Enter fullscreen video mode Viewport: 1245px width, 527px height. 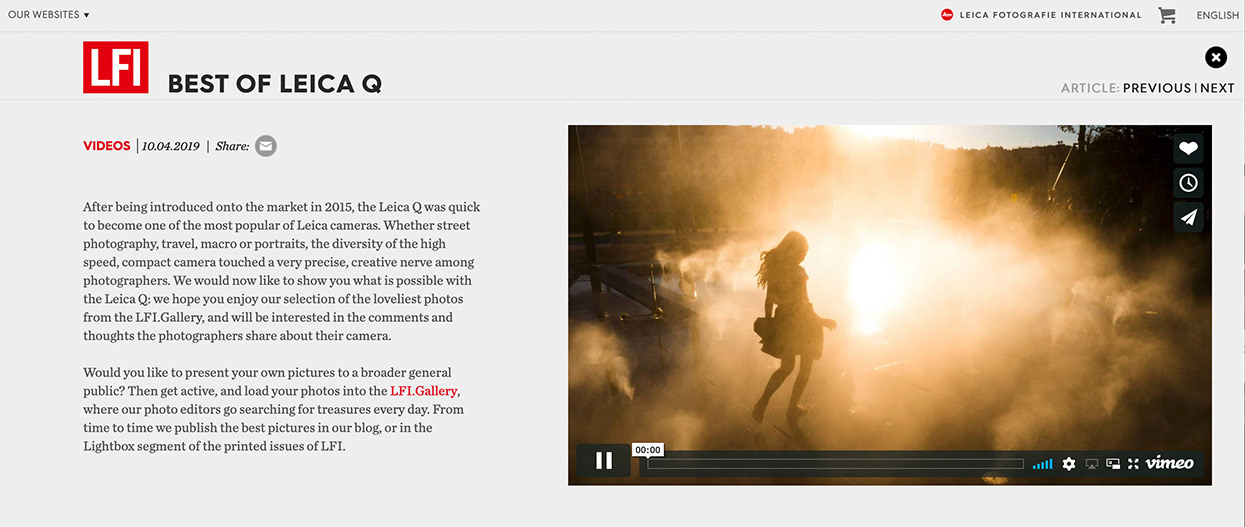1133,464
